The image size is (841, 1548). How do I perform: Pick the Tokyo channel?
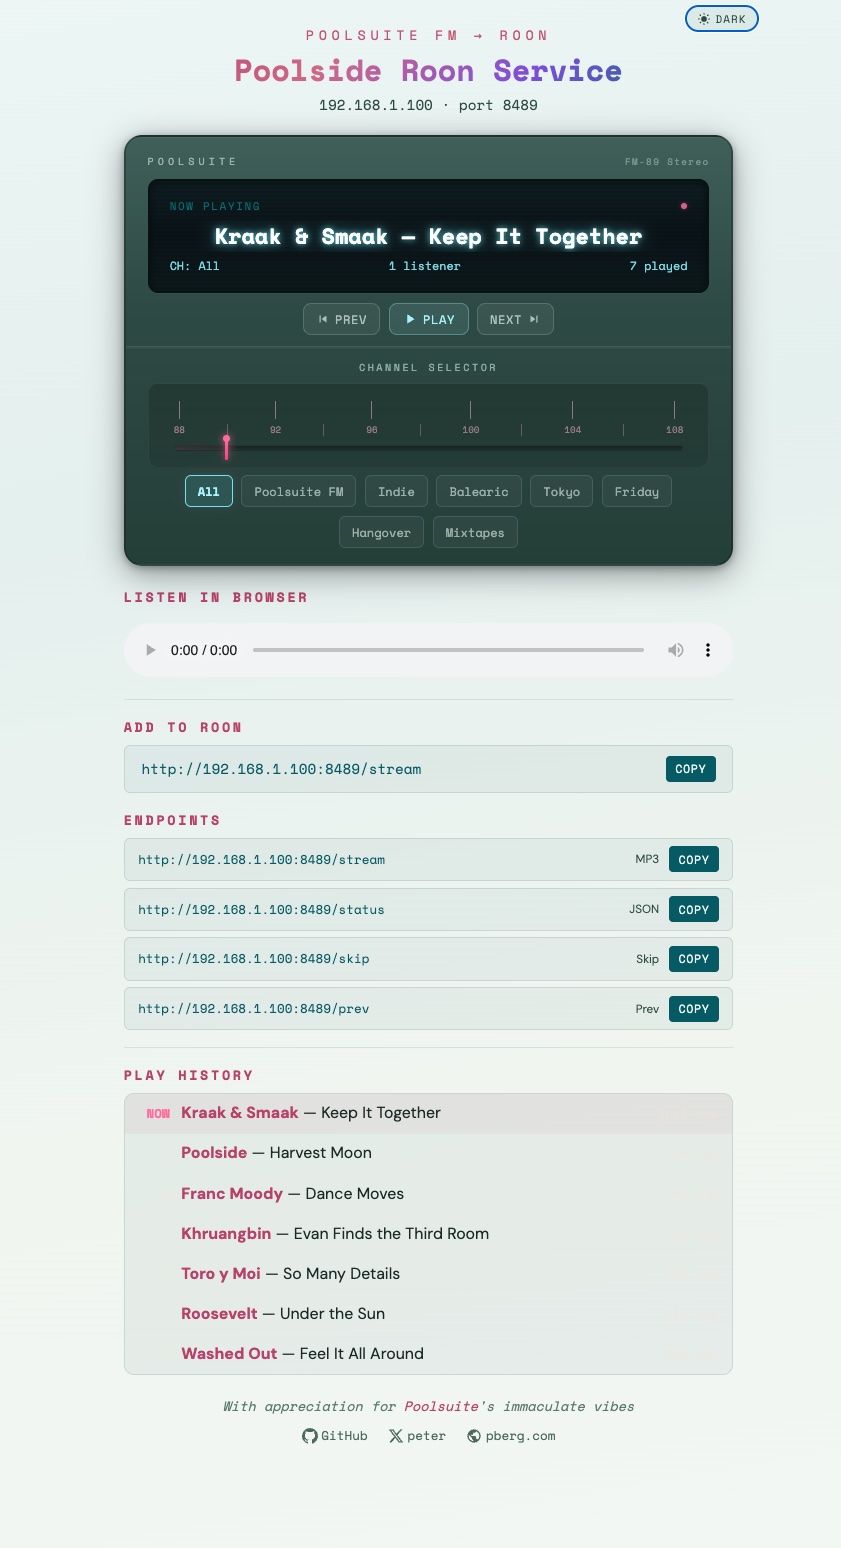click(561, 491)
